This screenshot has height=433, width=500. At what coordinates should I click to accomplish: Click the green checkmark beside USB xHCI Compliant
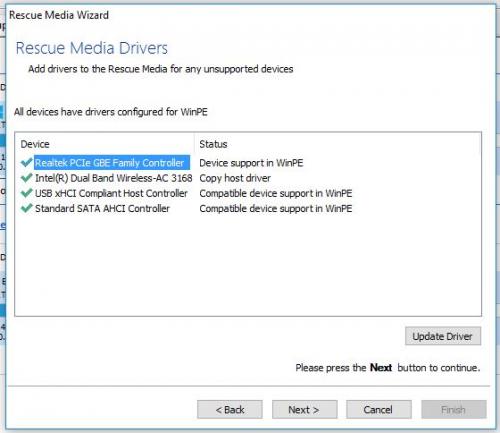pyautogui.click(x=26, y=193)
